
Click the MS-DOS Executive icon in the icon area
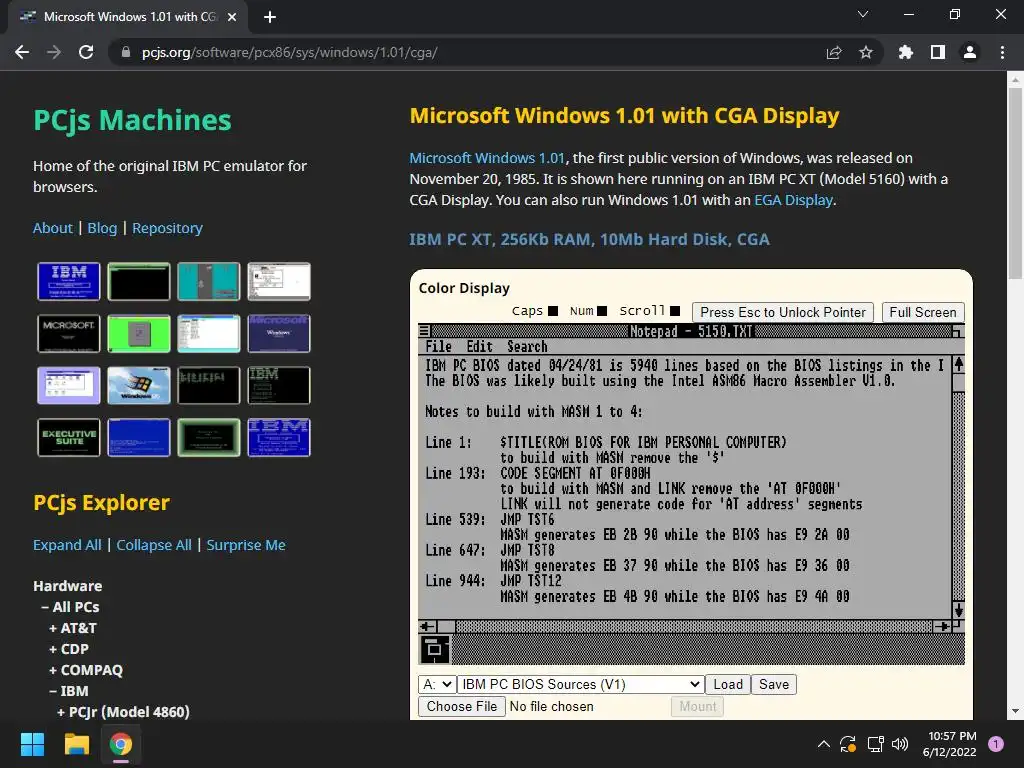pos(434,649)
